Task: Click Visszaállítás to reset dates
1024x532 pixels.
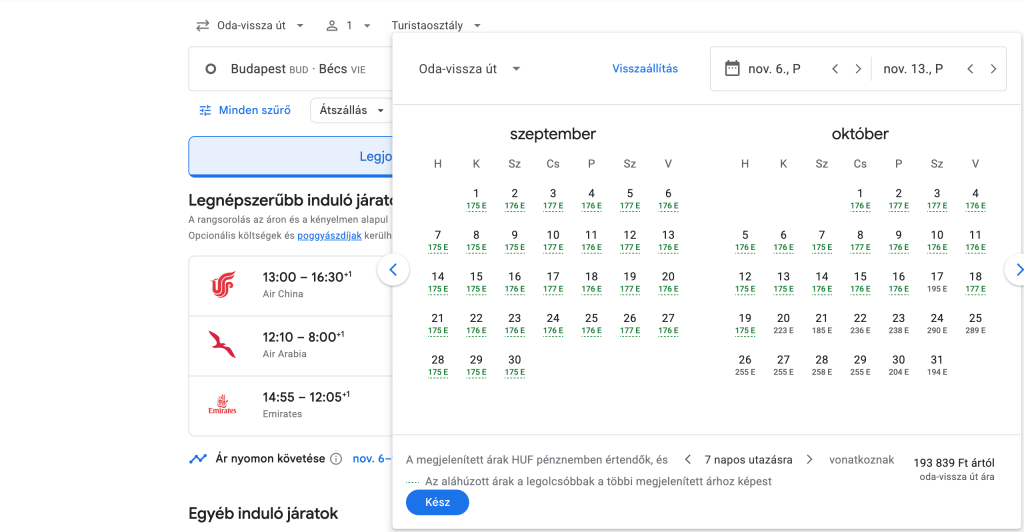Action: (645, 69)
